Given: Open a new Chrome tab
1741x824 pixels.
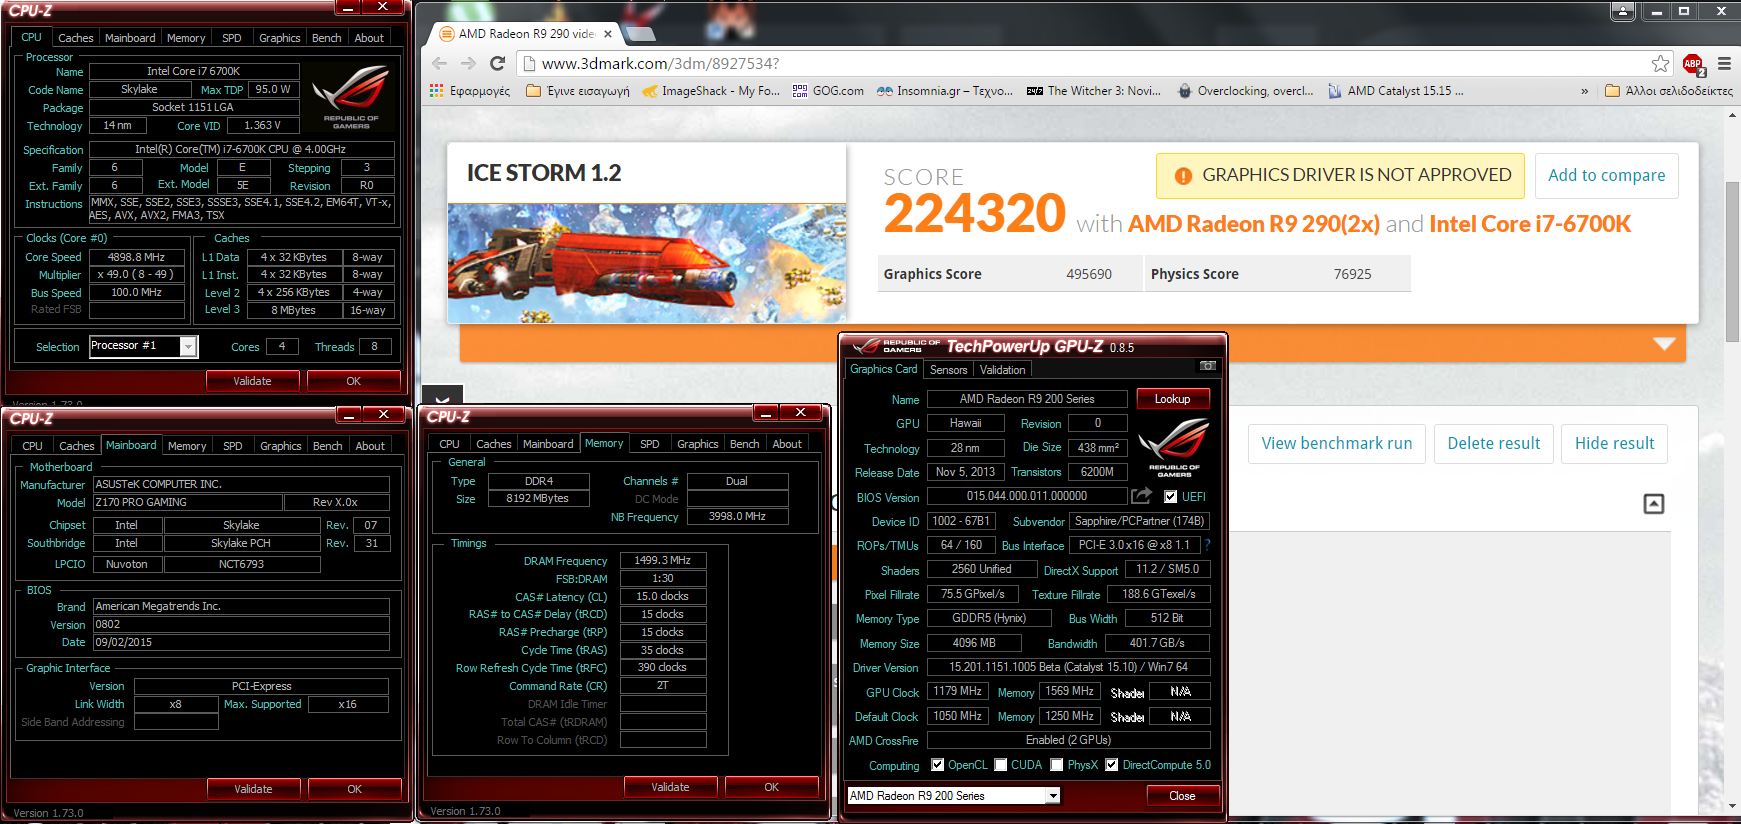Looking at the screenshot, I should coord(640,34).
